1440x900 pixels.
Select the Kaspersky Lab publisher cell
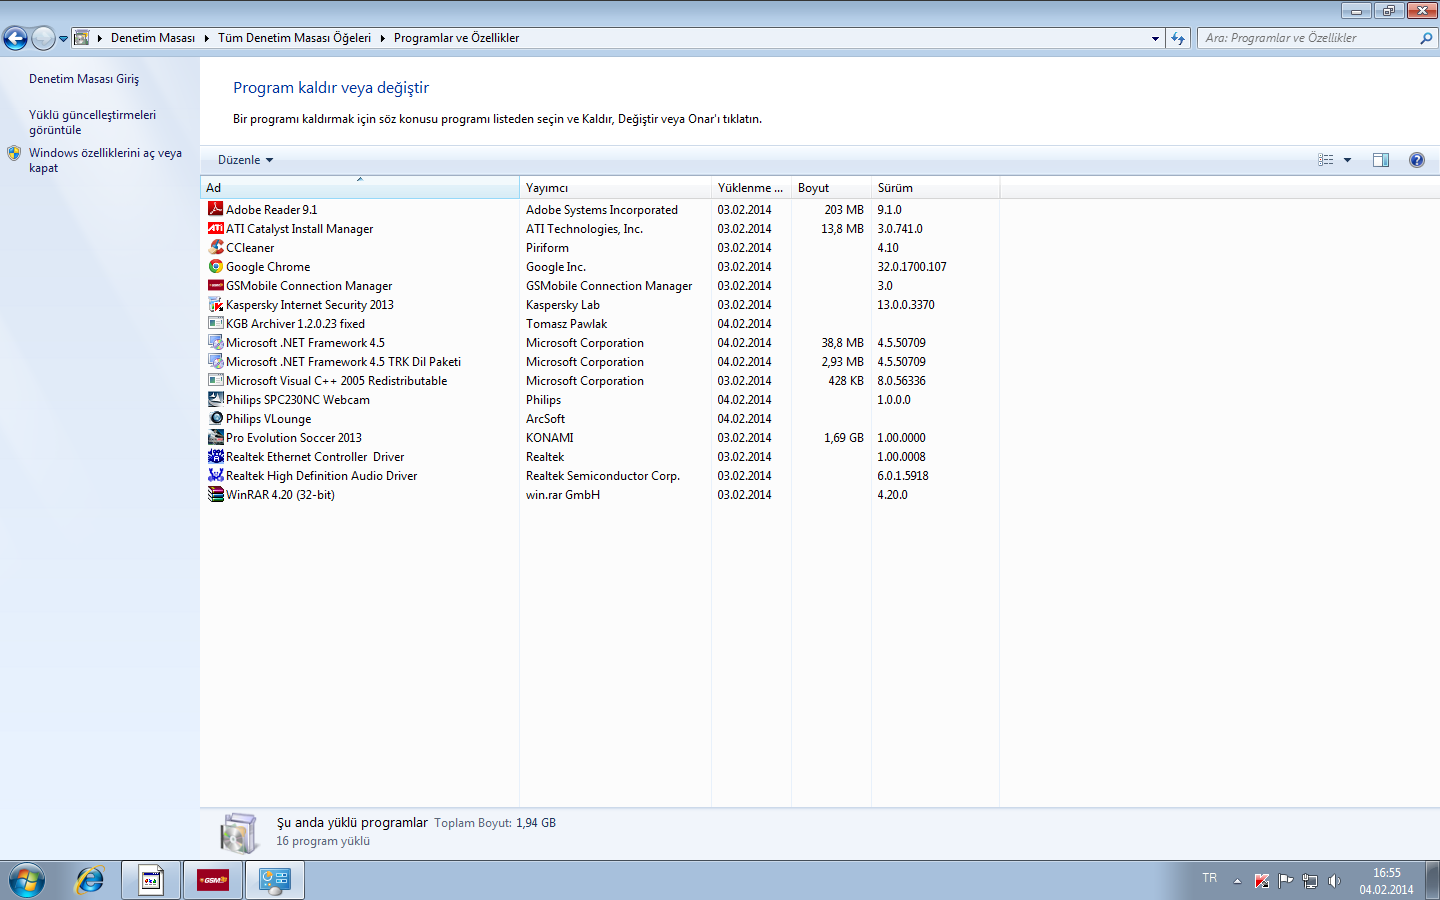tap(563, 304)
